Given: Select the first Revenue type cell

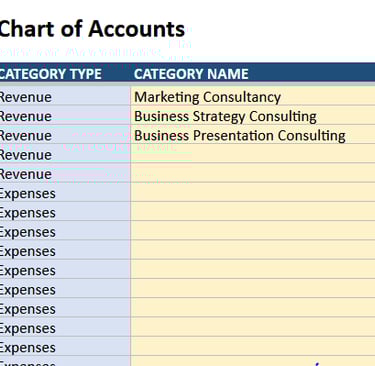Looking at the screenshot, I should pos(65,97).
